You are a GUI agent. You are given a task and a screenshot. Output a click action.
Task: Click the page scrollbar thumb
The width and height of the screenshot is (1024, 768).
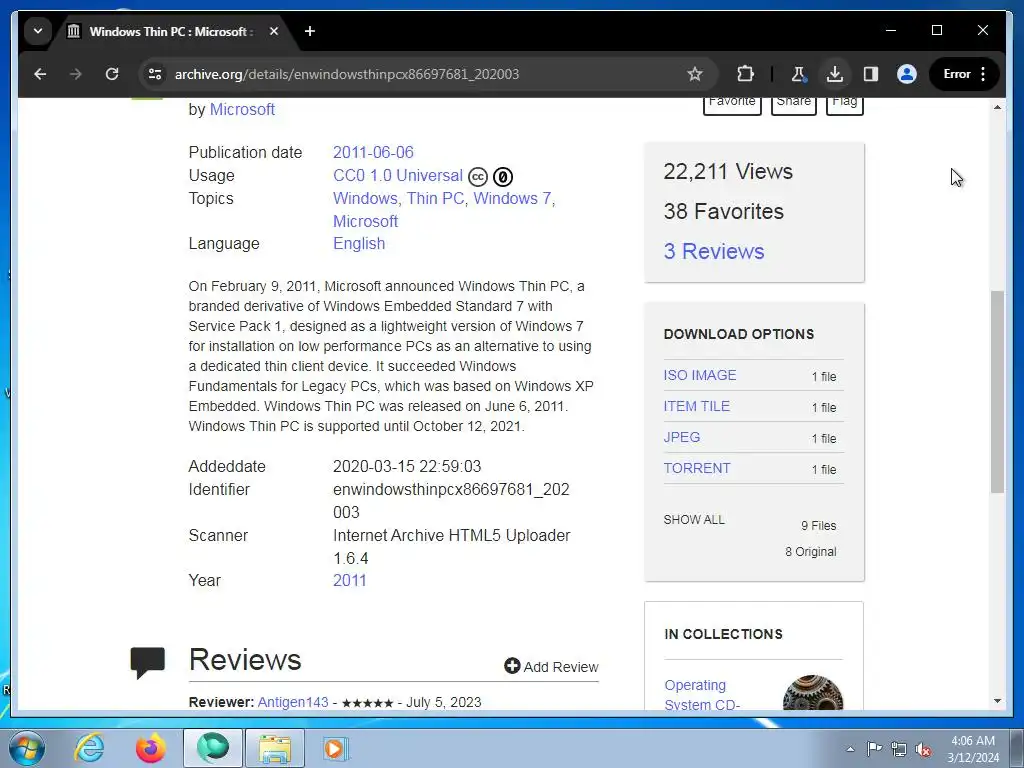click(997, 391)
